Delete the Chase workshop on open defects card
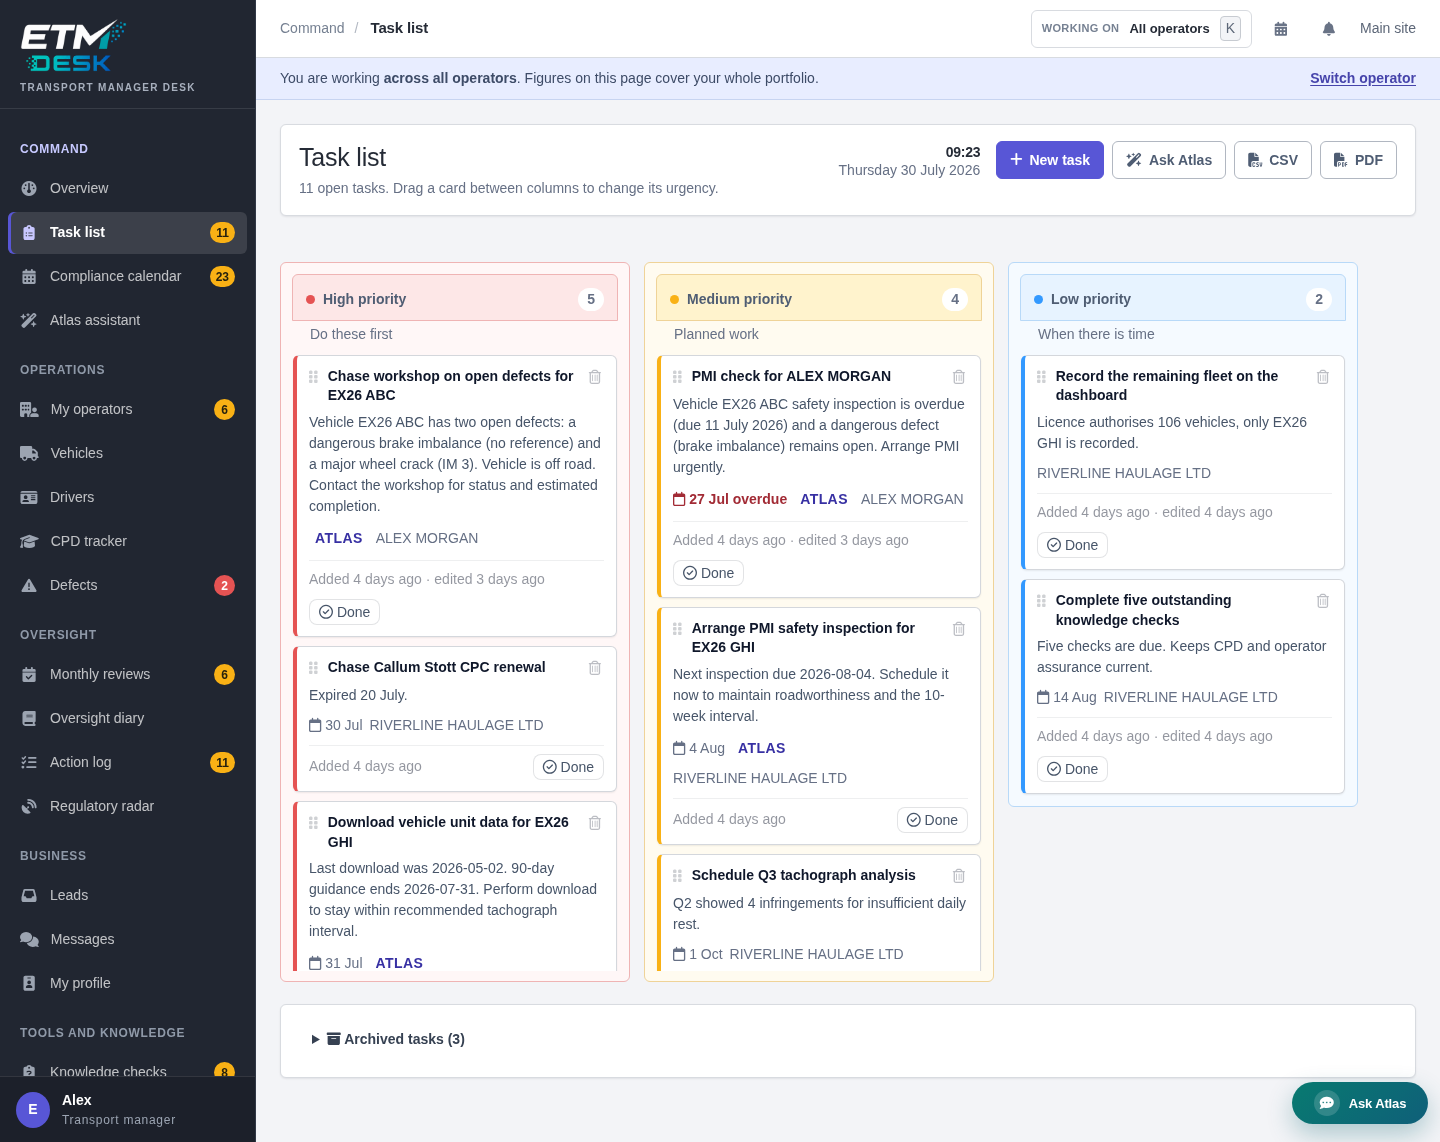Viewport: 1440px width, 1142px height. (x=595, y=377)
